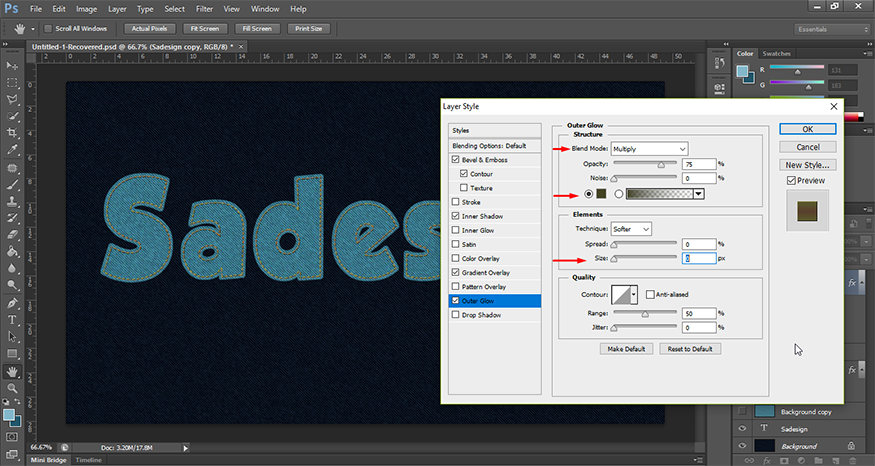The image size is (875, 466).
Task: Toggle the Preview checkbox
Action: tap(791, 180)
